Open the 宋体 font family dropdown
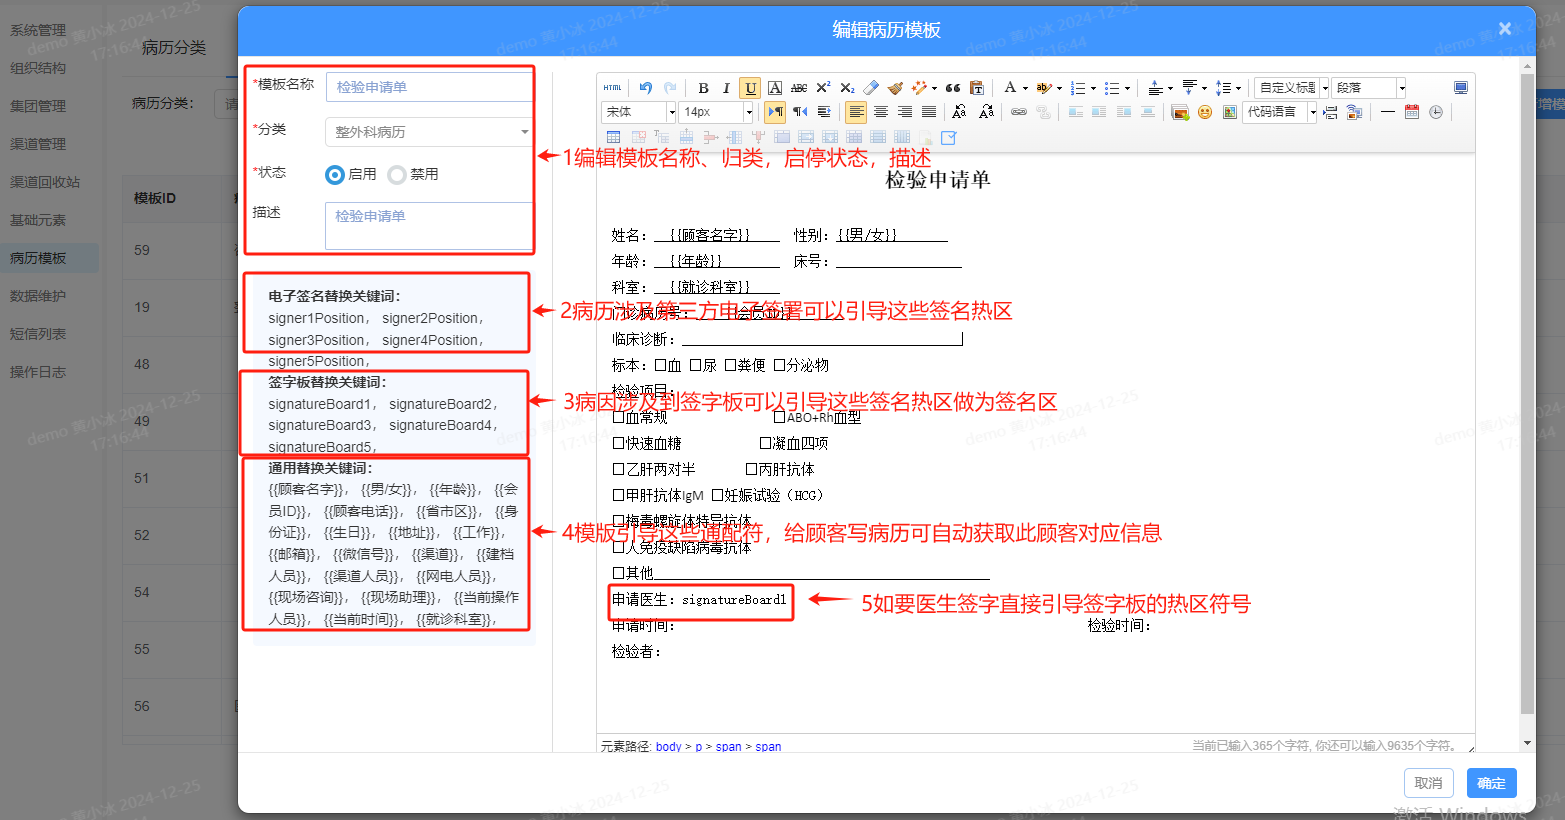Image resolution: width=1565 pixels, height=820 pixels. pos(639,112)
